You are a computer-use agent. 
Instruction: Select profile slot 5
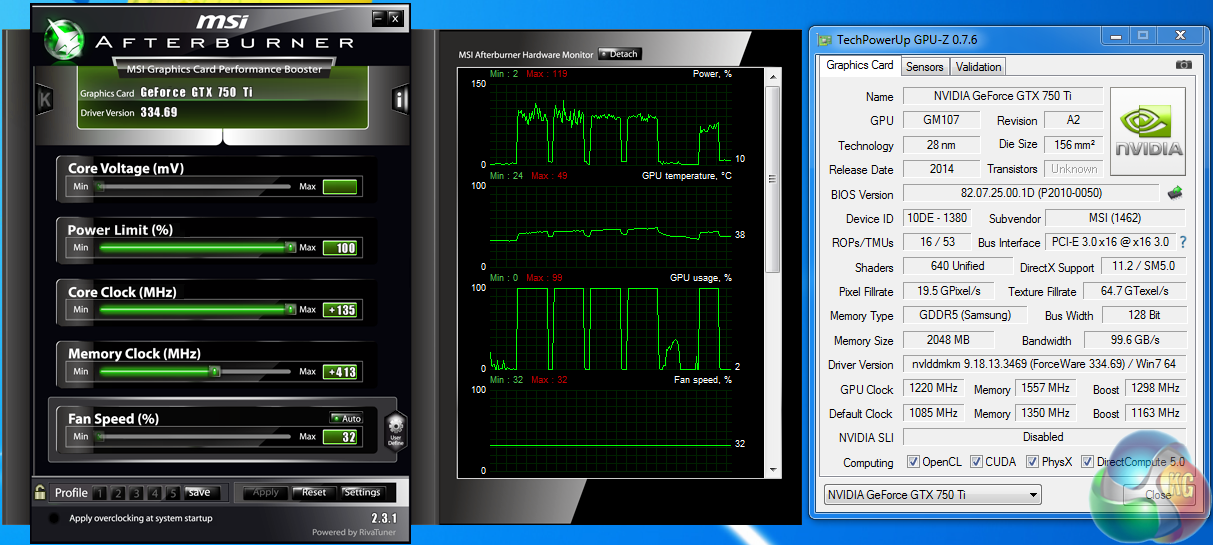pyautogui.click(x=172, y=493)
